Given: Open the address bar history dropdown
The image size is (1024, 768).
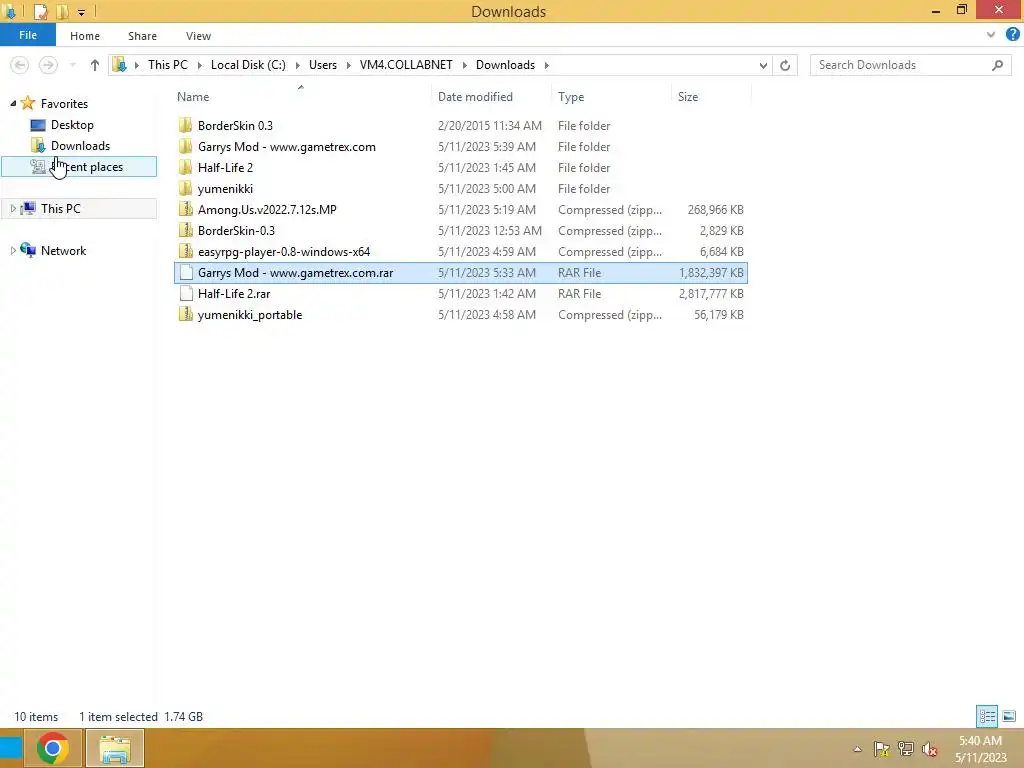Looking at the screenshot, I should pyautogui.click(x=763, y=65).
